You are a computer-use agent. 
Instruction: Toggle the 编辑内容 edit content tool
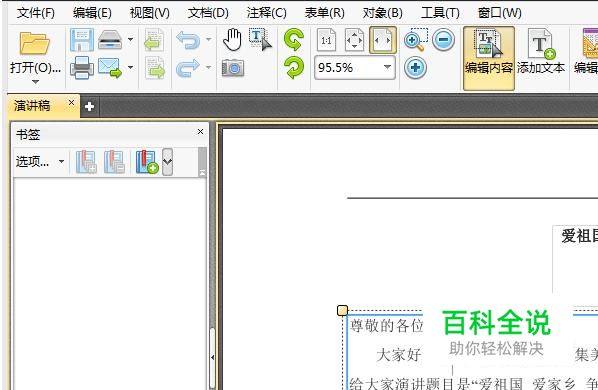point(489,58)
